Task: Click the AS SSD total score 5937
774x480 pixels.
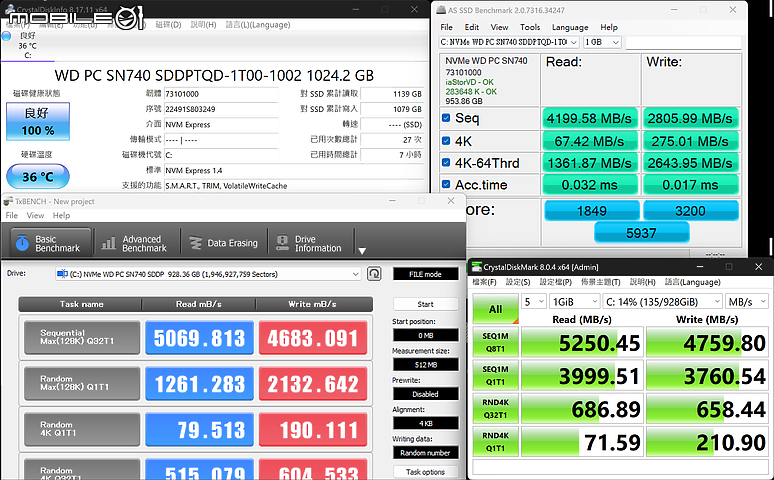Action: click(x=641, y=233)
